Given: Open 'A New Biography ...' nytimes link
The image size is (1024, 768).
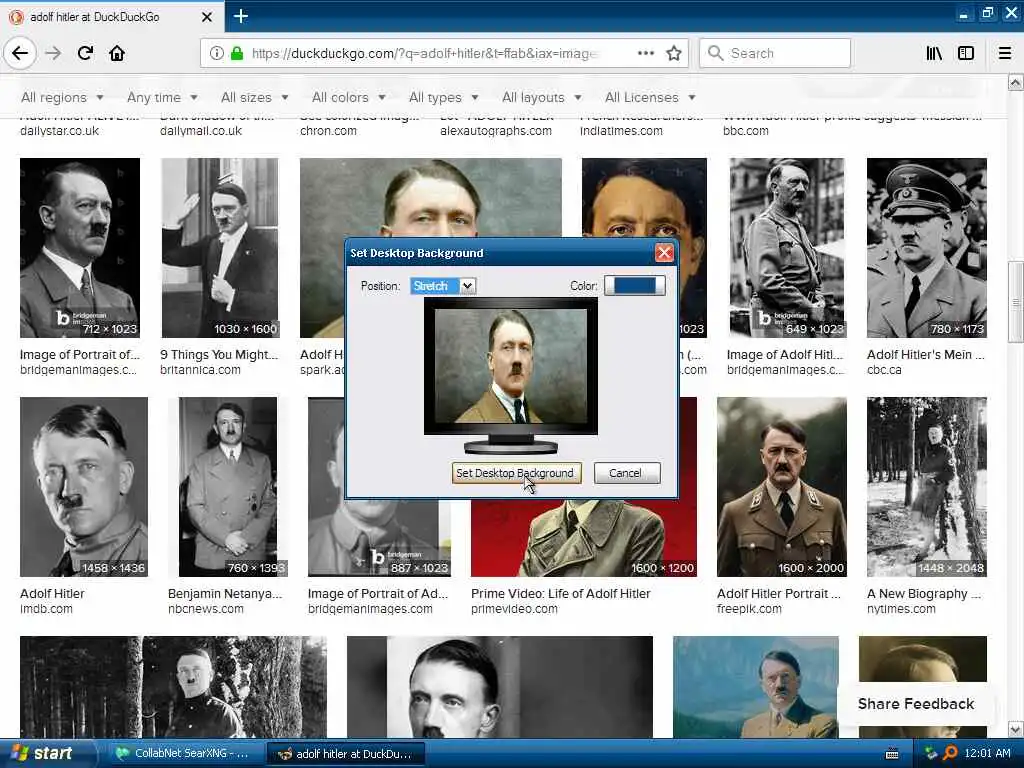Looking at the screenshot, I should [924, 594].
